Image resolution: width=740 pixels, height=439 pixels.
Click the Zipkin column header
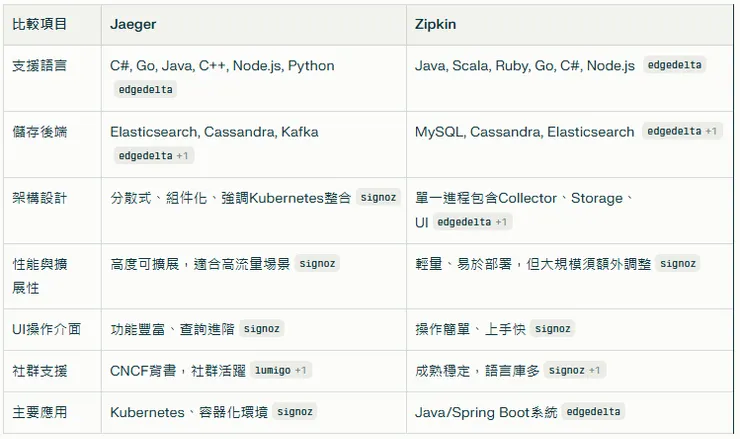[x=436, y=23]
